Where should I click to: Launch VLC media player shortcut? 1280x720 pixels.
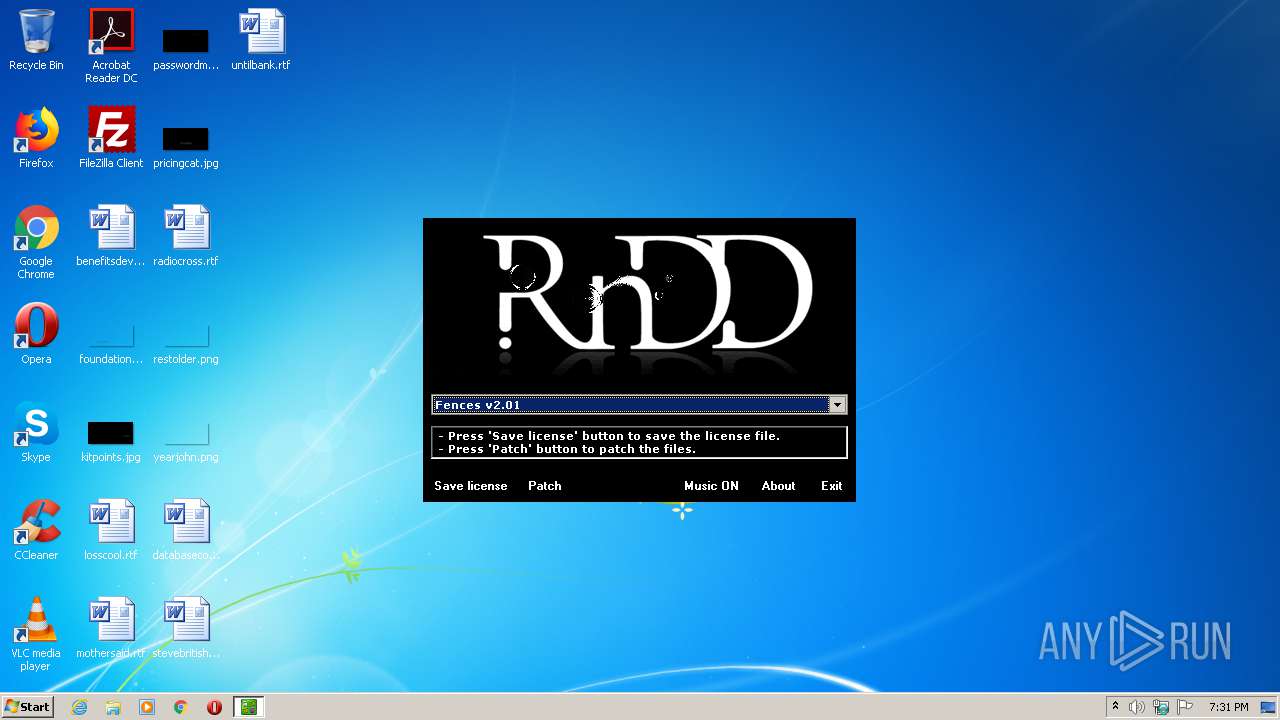36,635
